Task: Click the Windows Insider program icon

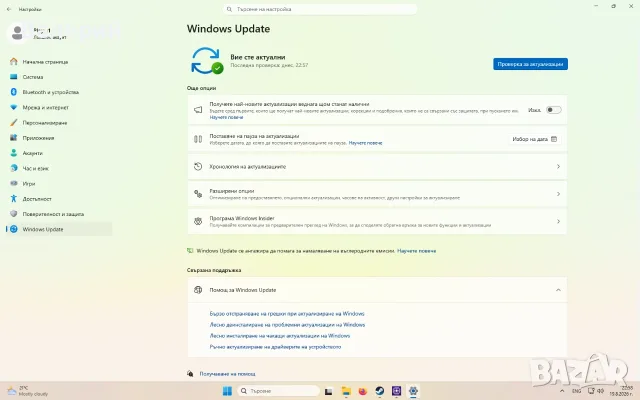Action: click(198, 221)
